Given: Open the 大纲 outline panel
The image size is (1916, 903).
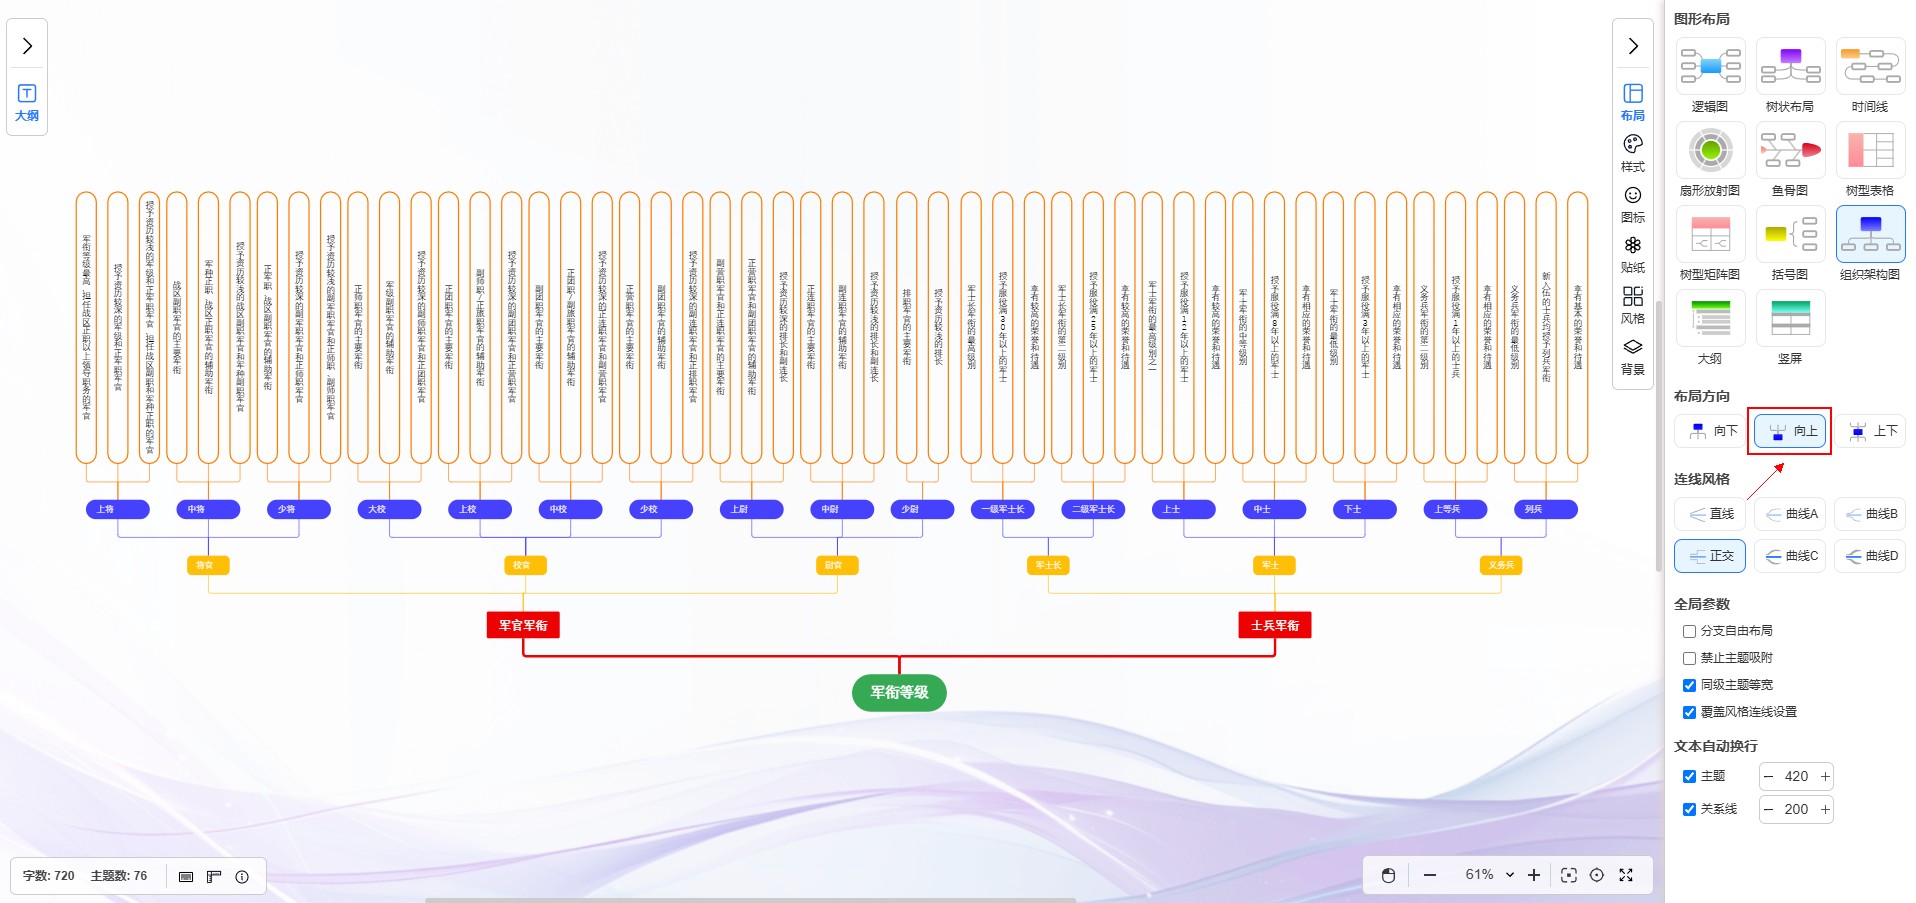Looking at the screenshot, I should pyautogui.click(x=27, y=102).
